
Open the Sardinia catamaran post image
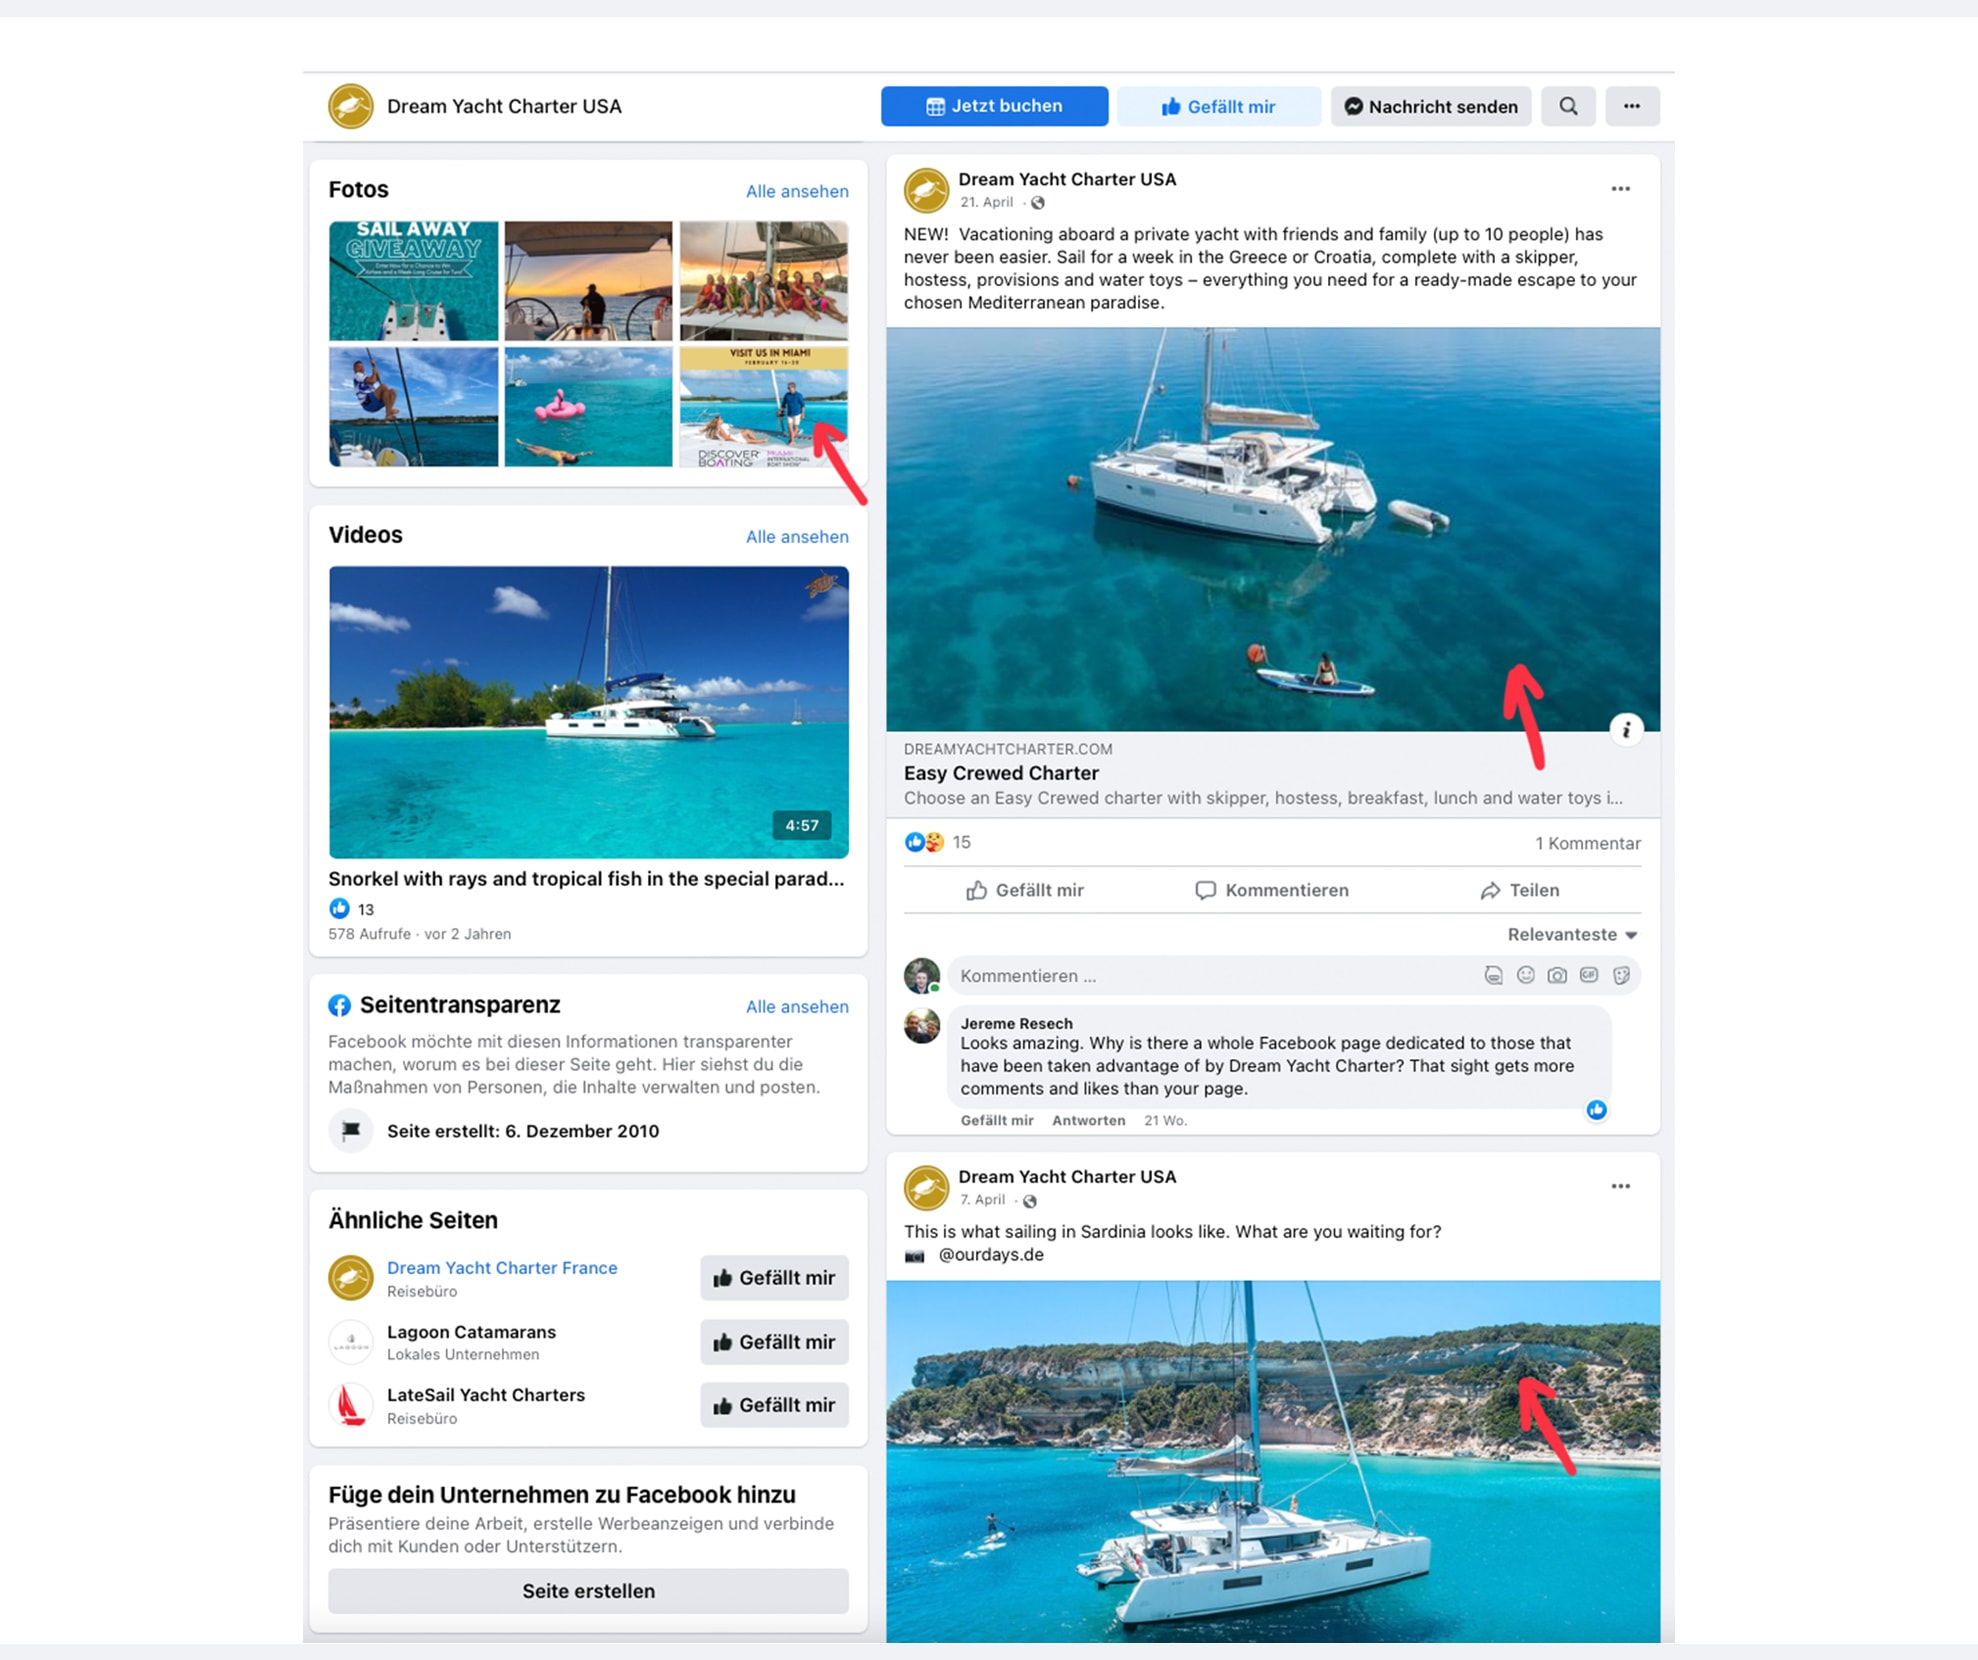pos(1273,1461)
